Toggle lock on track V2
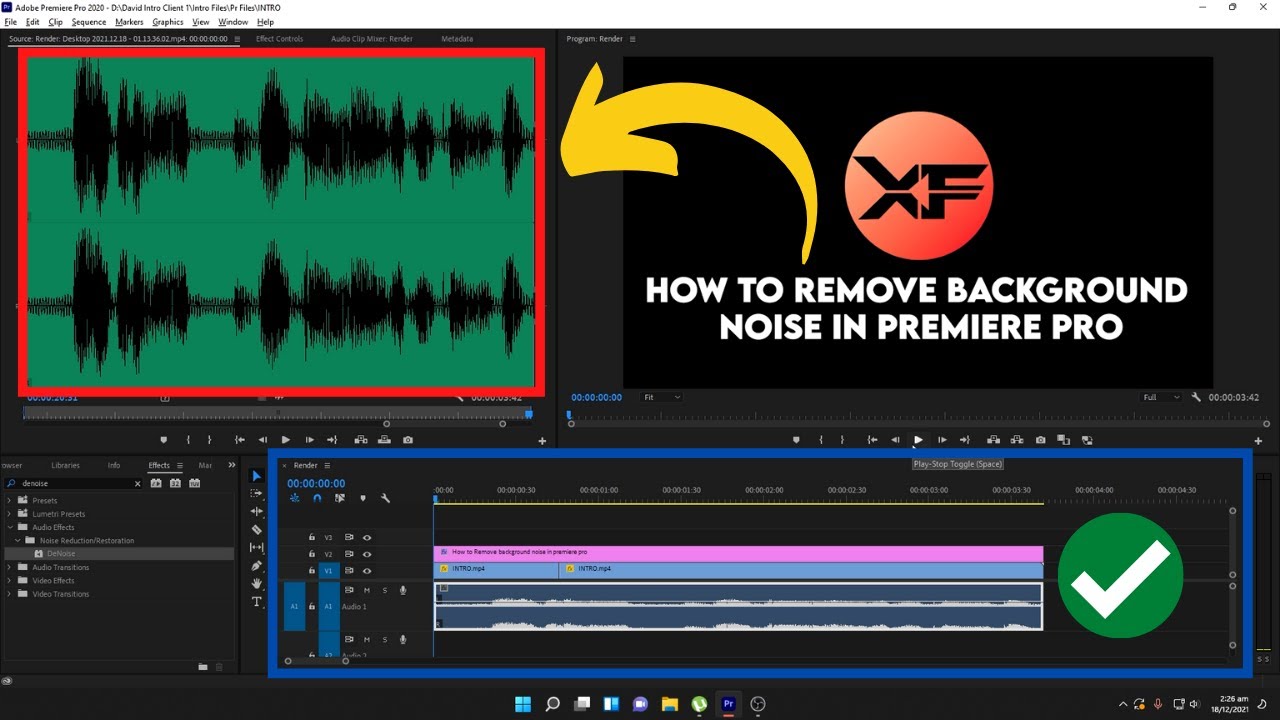This screenshot has height=720, width=1280. pos(312,554)
